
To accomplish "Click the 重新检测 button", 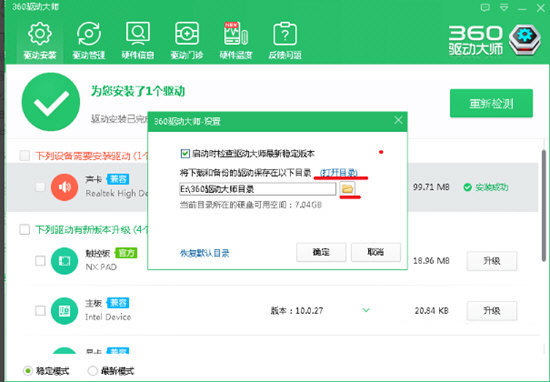I will point(491,103).
